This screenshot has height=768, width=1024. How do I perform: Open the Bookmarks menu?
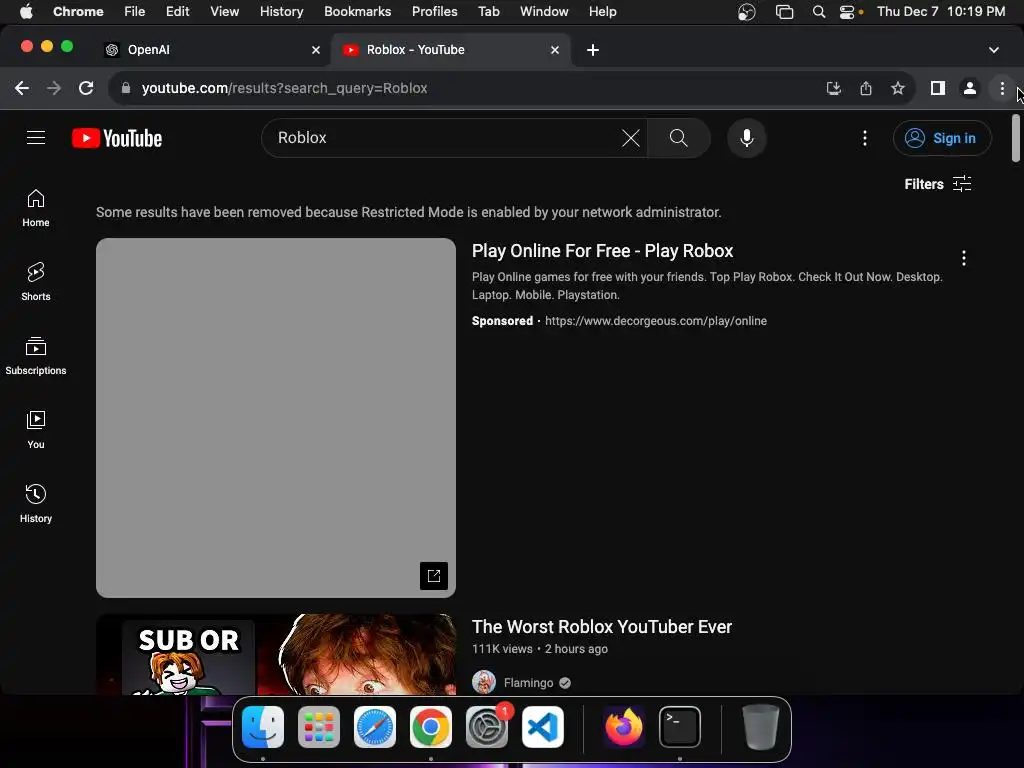[357, 11]
